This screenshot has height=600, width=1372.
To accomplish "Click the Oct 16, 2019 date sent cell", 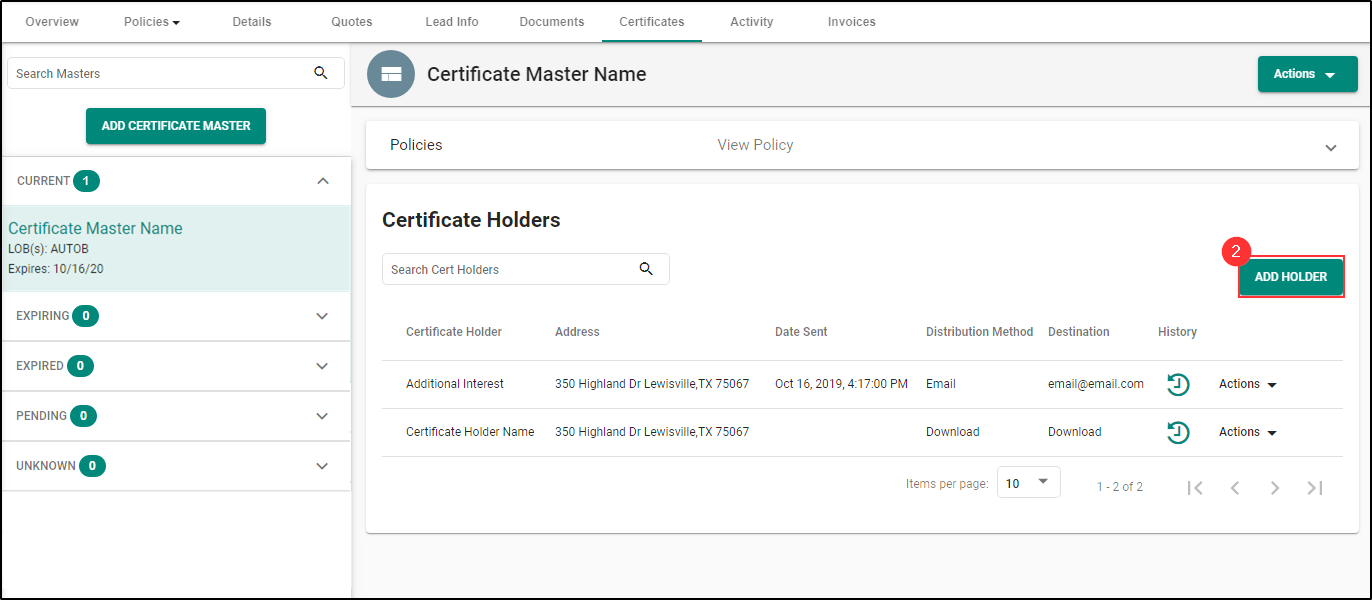I will (841, 384).
